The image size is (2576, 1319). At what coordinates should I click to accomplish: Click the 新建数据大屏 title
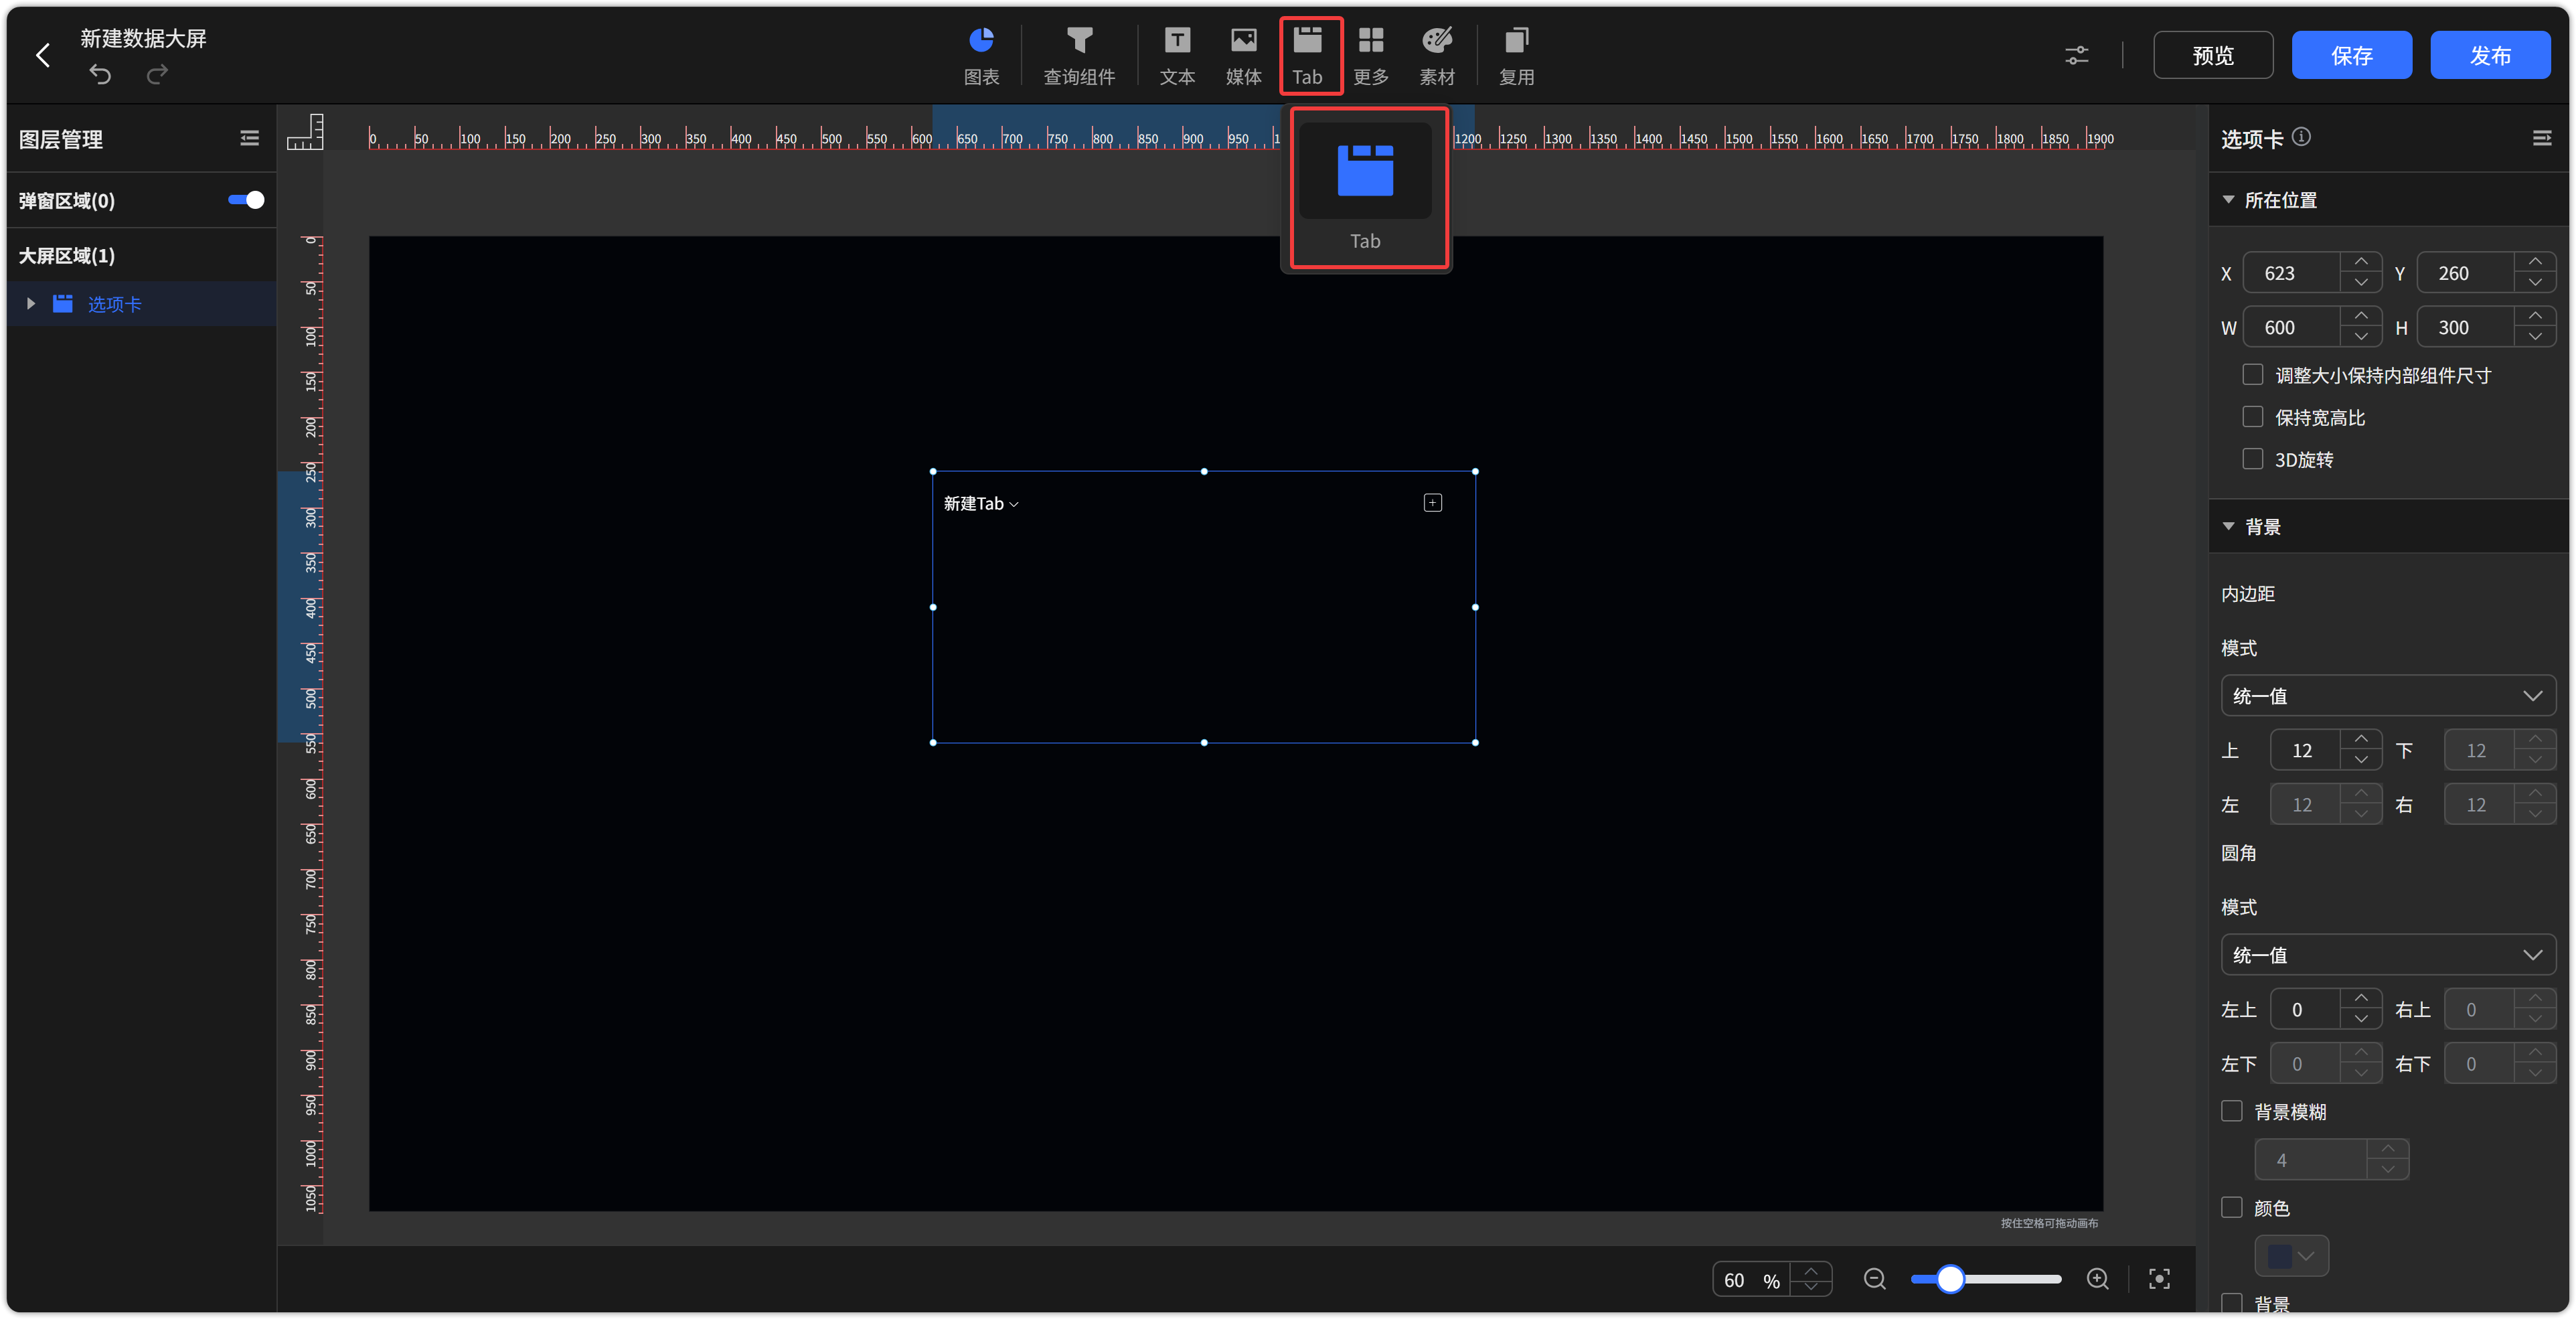(x=143, y=38)
